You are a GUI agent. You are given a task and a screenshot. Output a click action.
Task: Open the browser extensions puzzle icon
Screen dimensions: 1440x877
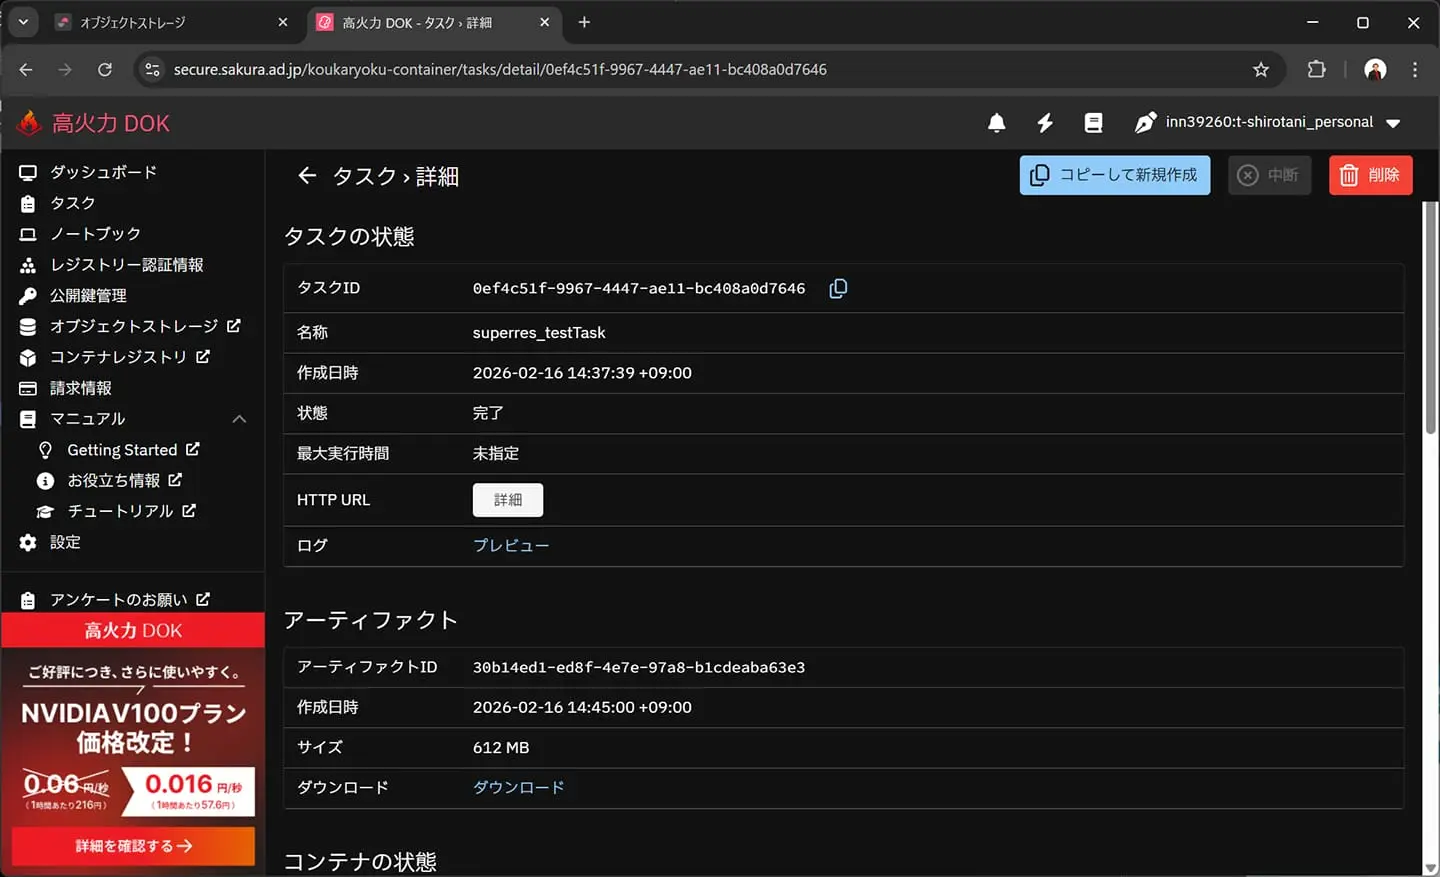pyautogui.click(x=1316, y=69)
